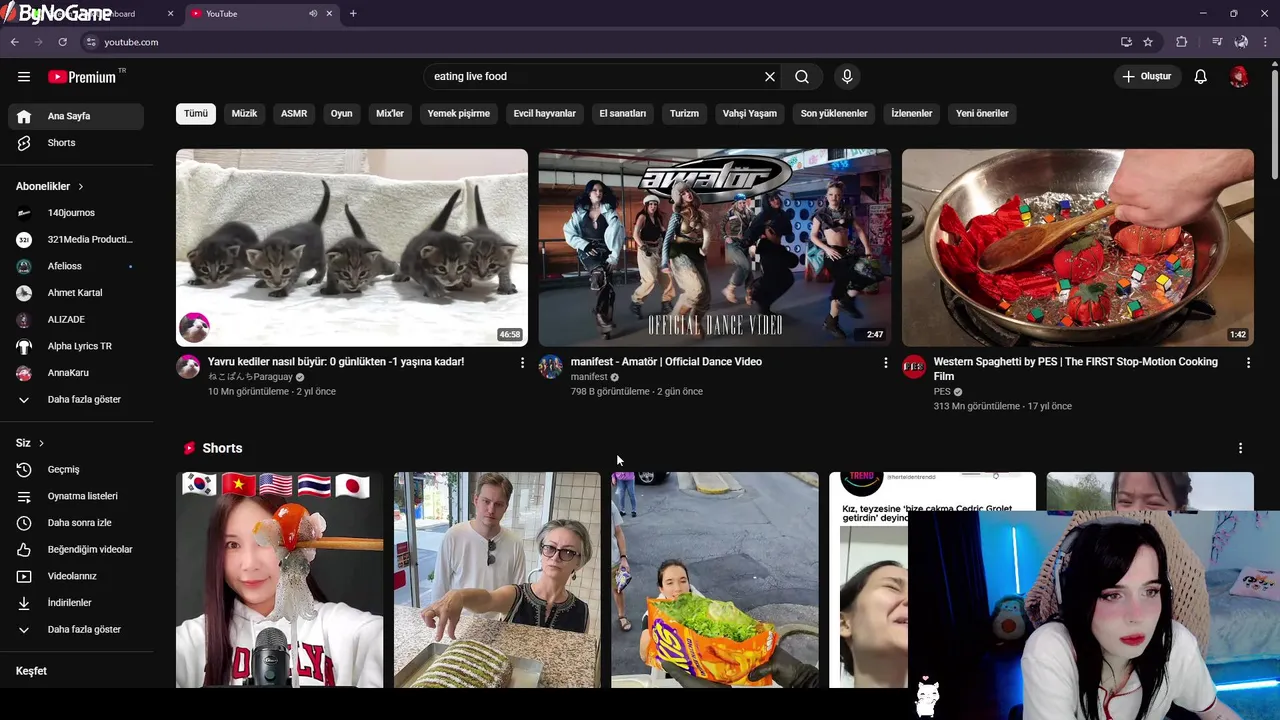Open the account avatar menu
1280x720 pixels.
(1239, 77)
